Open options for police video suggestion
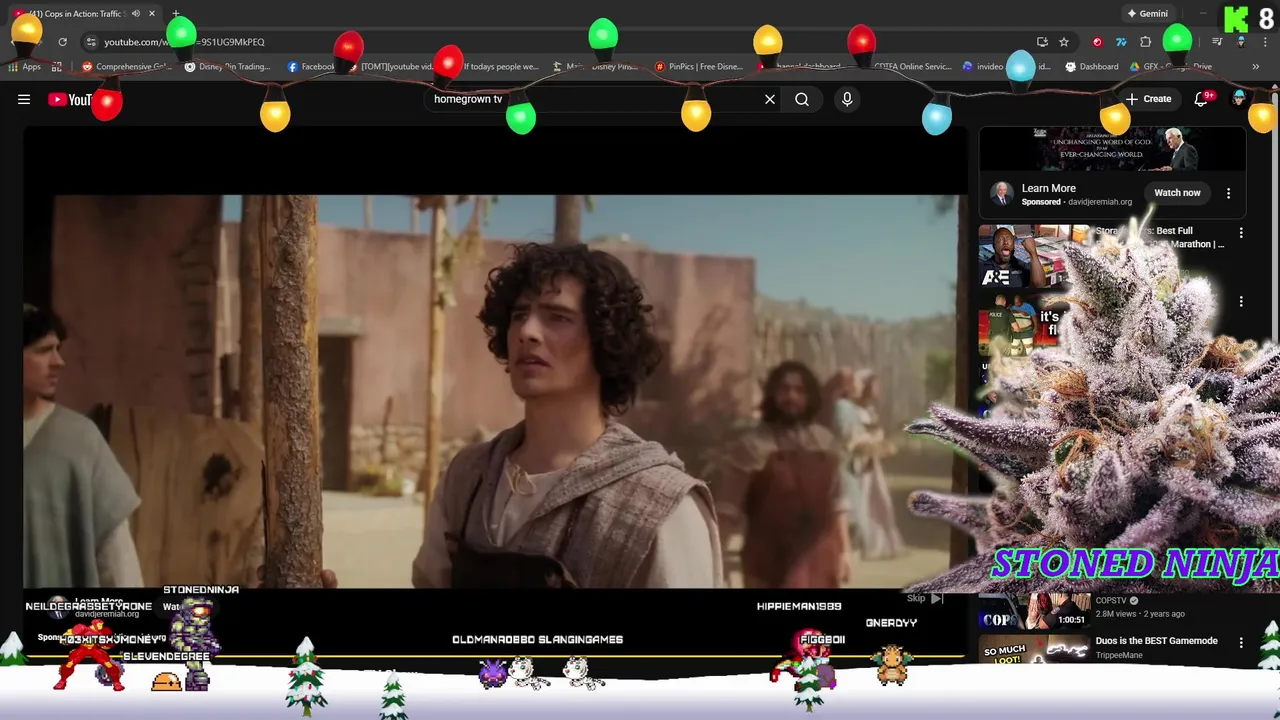The width and height of the screenshot is (1280, 720). pyautogui.click(x=1241, y=301)
